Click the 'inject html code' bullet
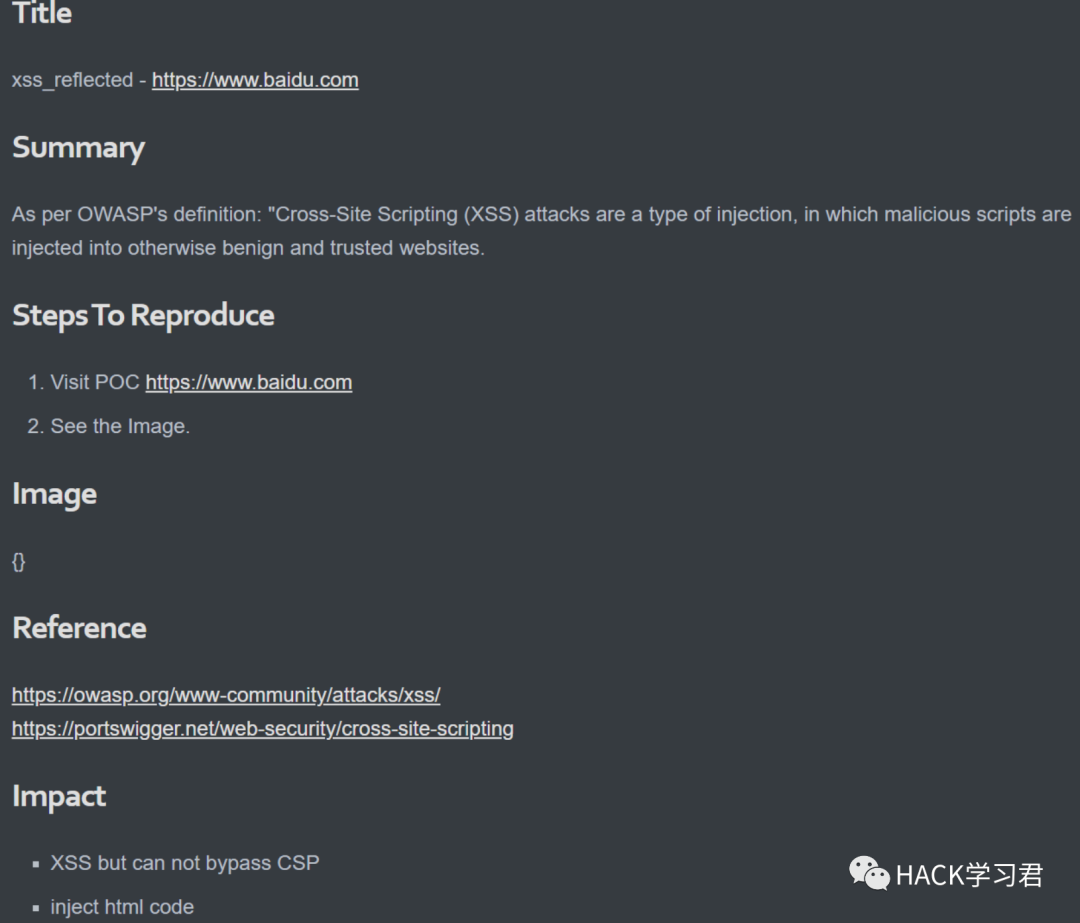Viewport: 1080px width, 923px height. click(122, 907)
